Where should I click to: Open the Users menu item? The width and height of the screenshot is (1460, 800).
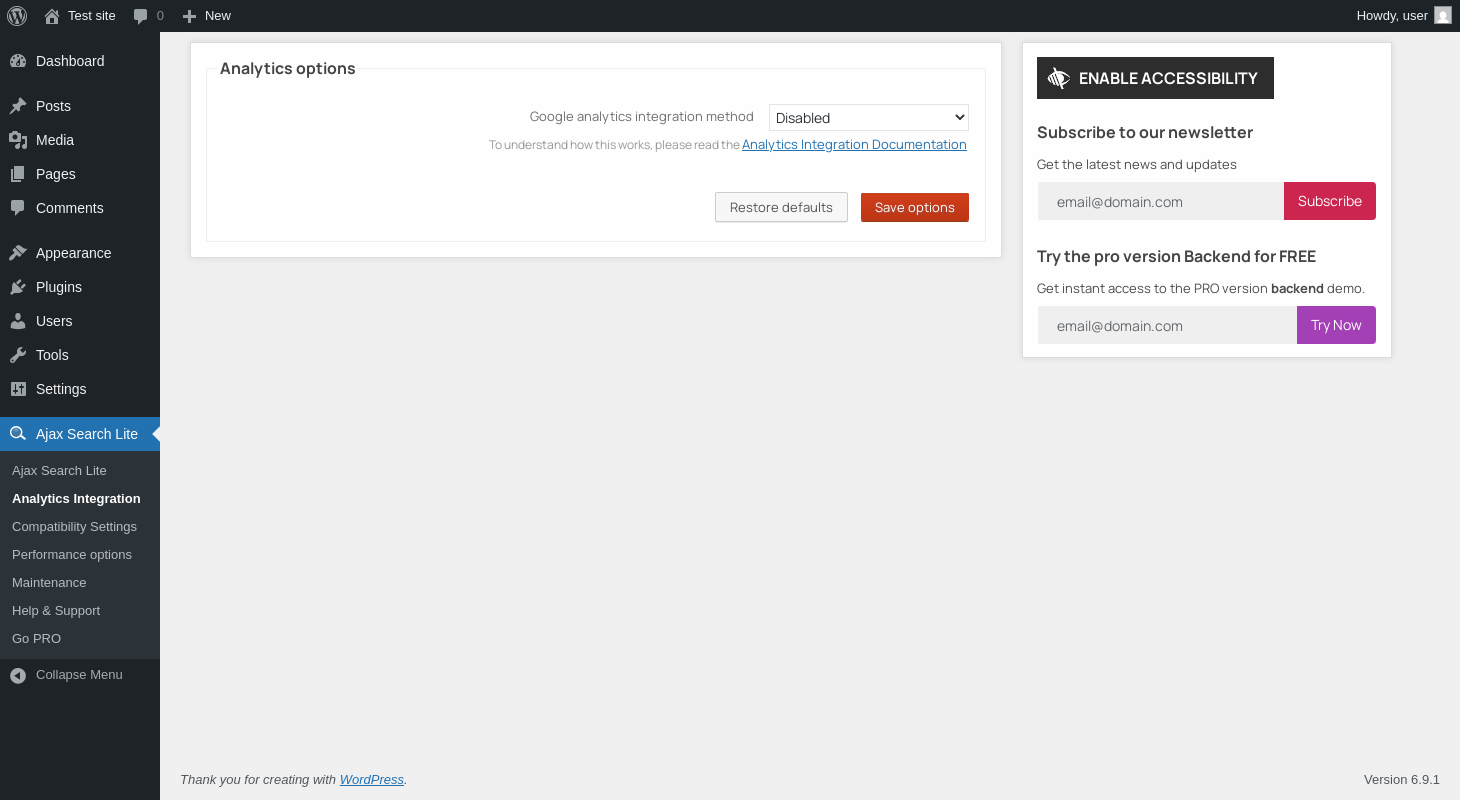point(80,321)
